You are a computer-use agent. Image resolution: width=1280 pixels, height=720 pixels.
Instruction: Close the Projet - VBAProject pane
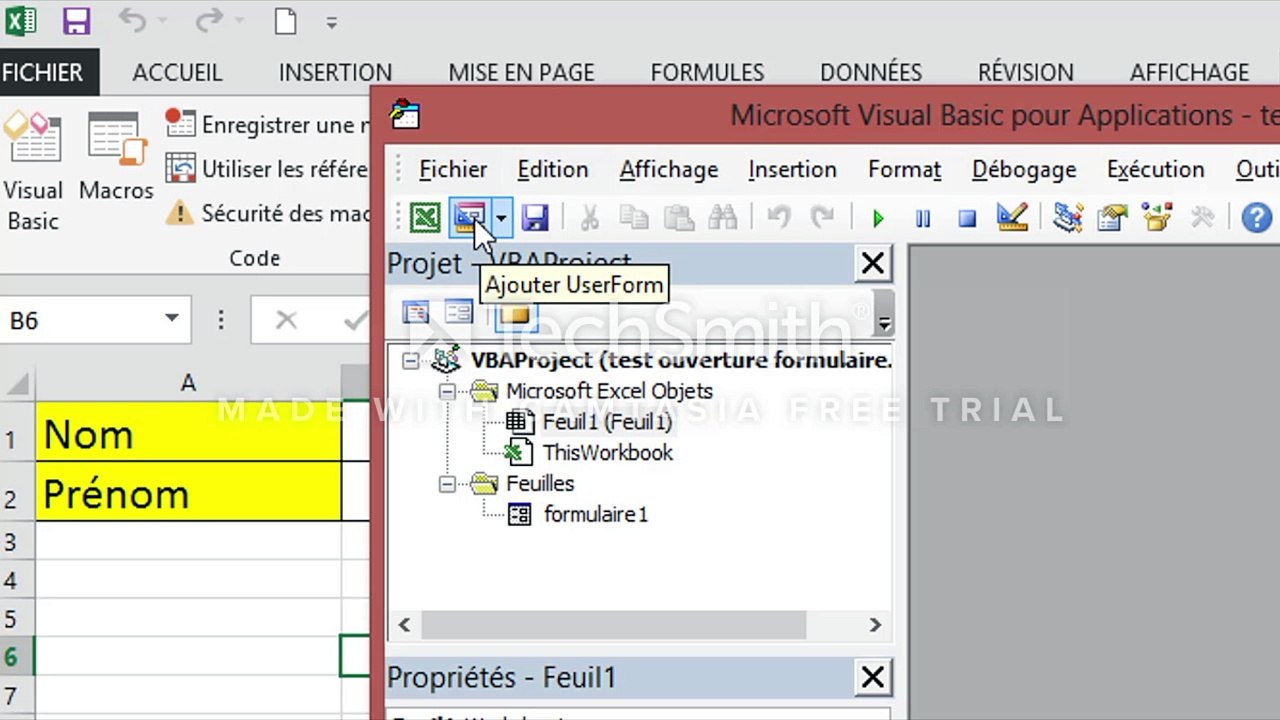click(x=873, y=264)
